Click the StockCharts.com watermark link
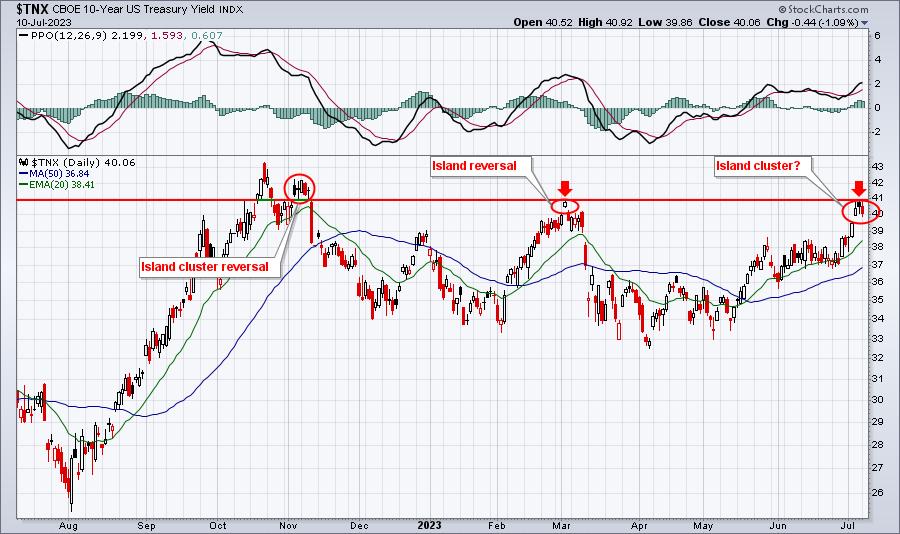This screenshot has height=534, width=900. (x=824, y=9)
